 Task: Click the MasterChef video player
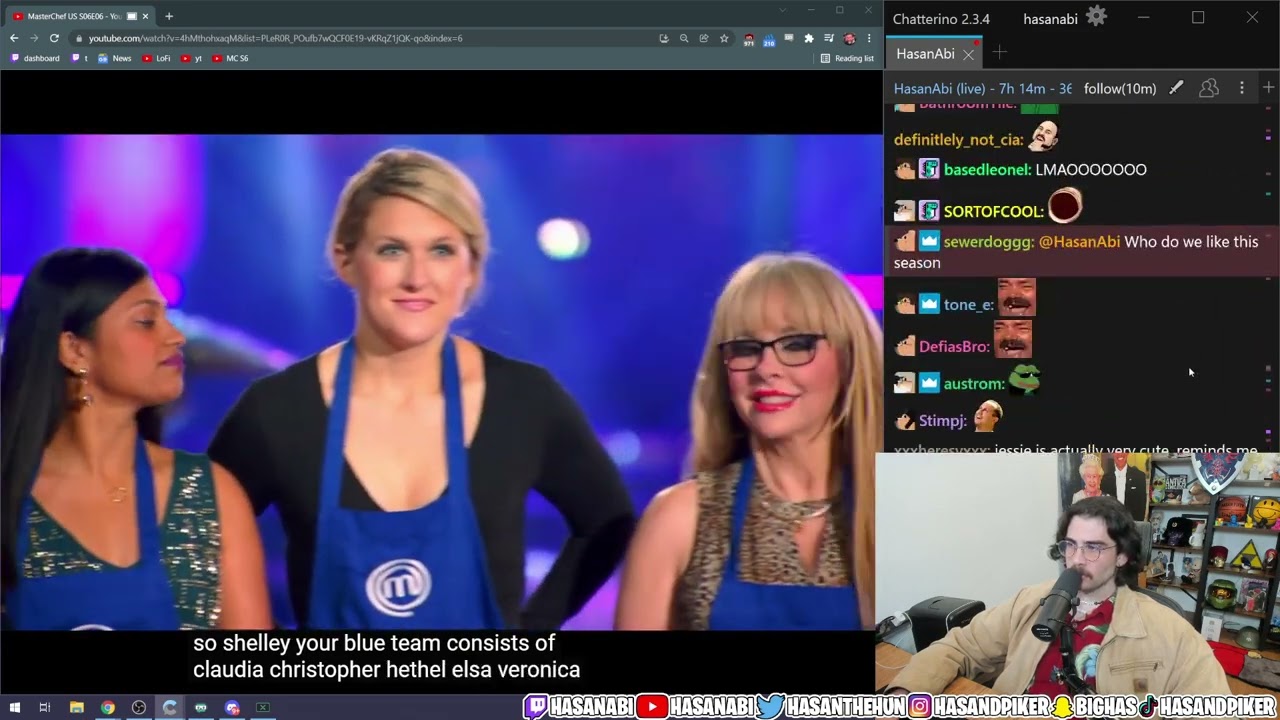point(441,382)
